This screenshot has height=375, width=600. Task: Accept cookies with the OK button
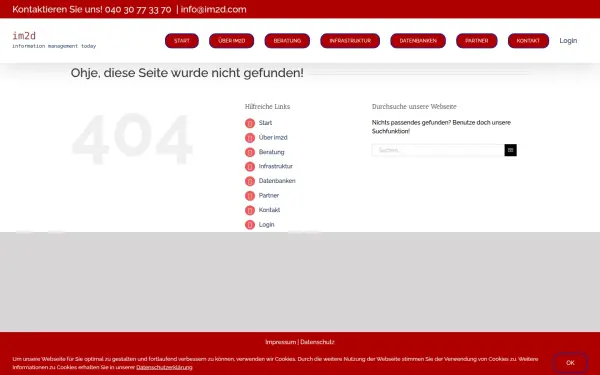[570, 363]
